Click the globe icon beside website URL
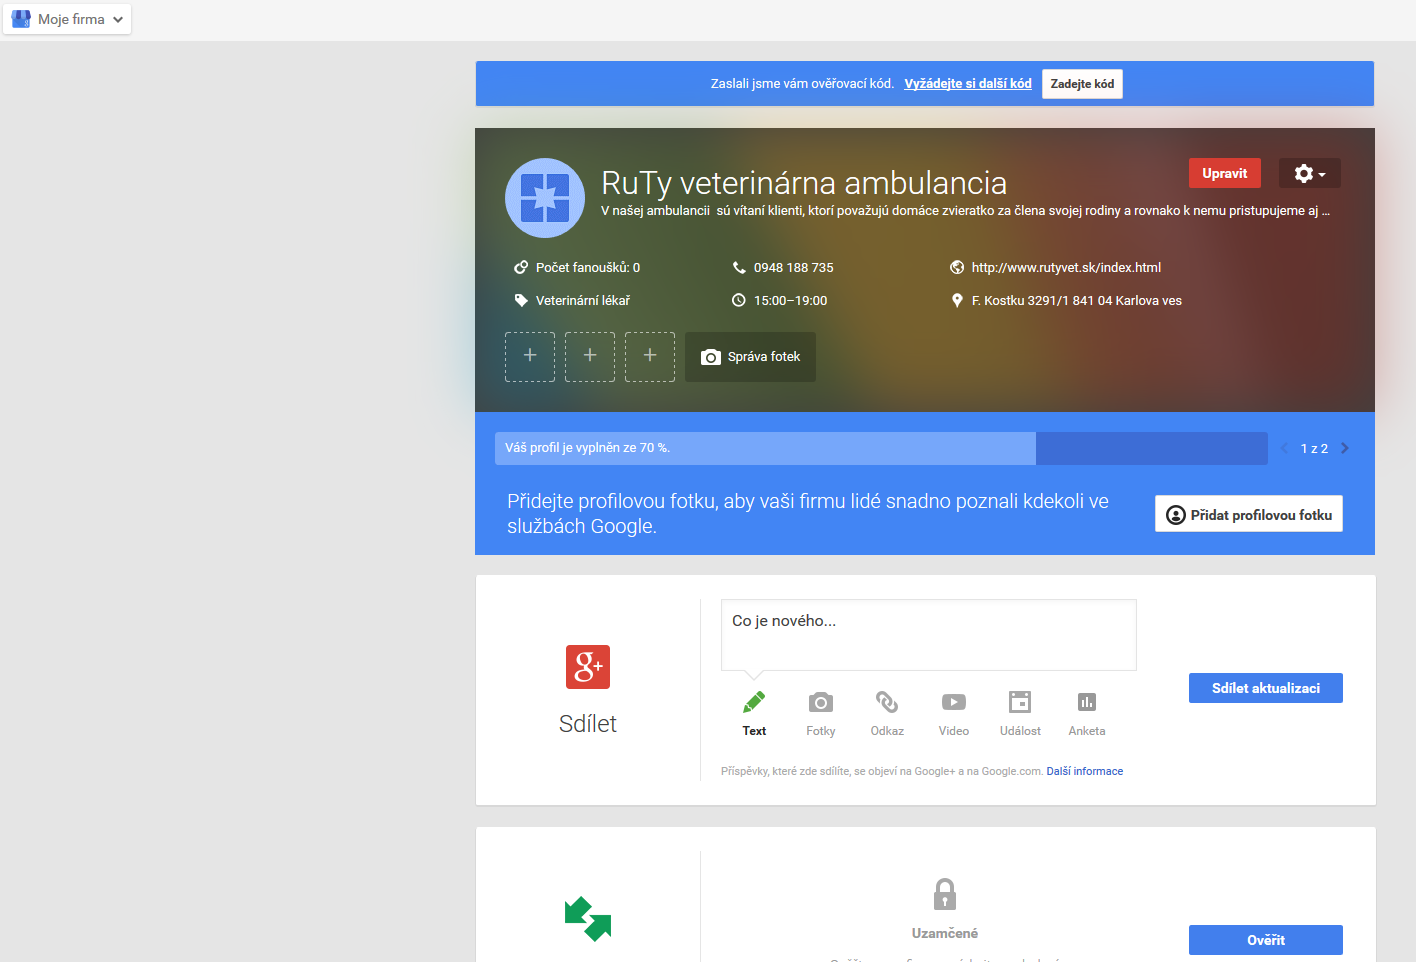Image resolution: width=1416 pixels, height=962 pixels. point(957,267)
